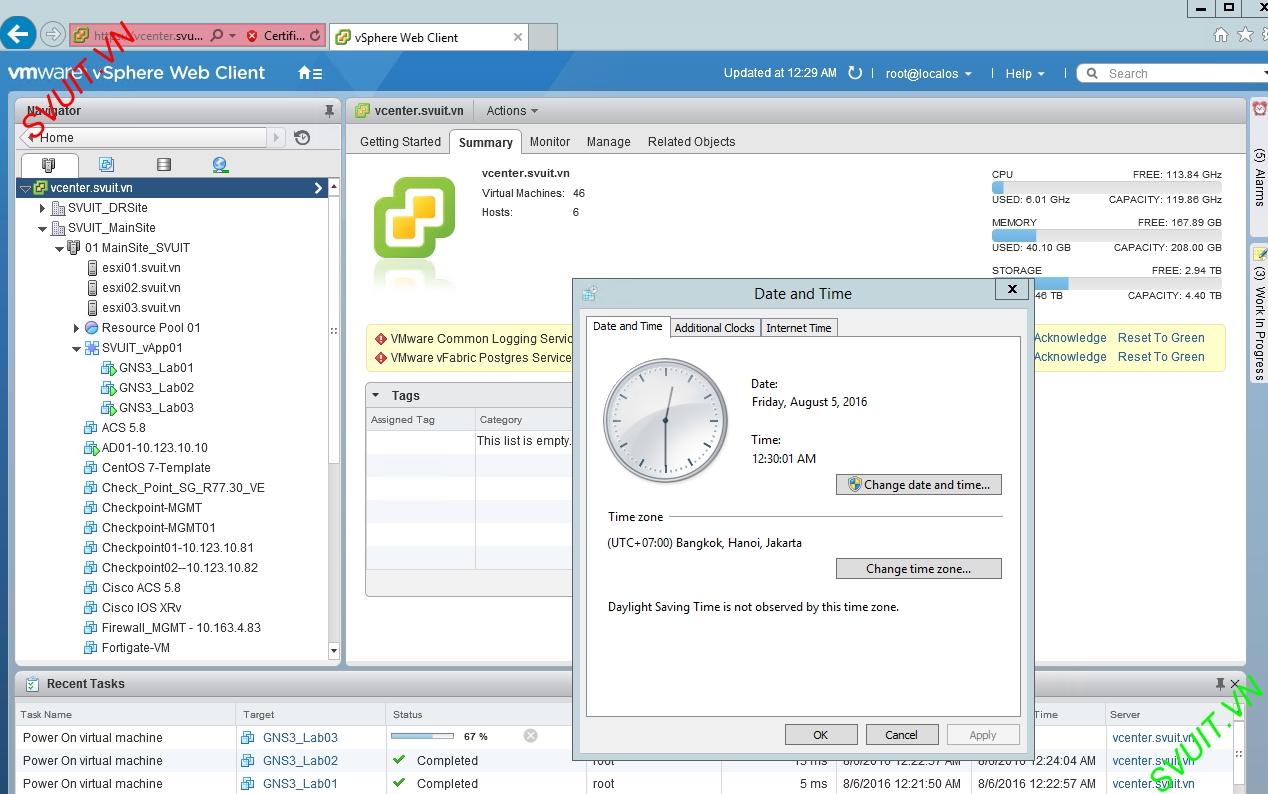This screenshot has width=1268, height=794.
Task: Click the Category column header in Tags
Action: pyautogui.click(x=524, y=420)
